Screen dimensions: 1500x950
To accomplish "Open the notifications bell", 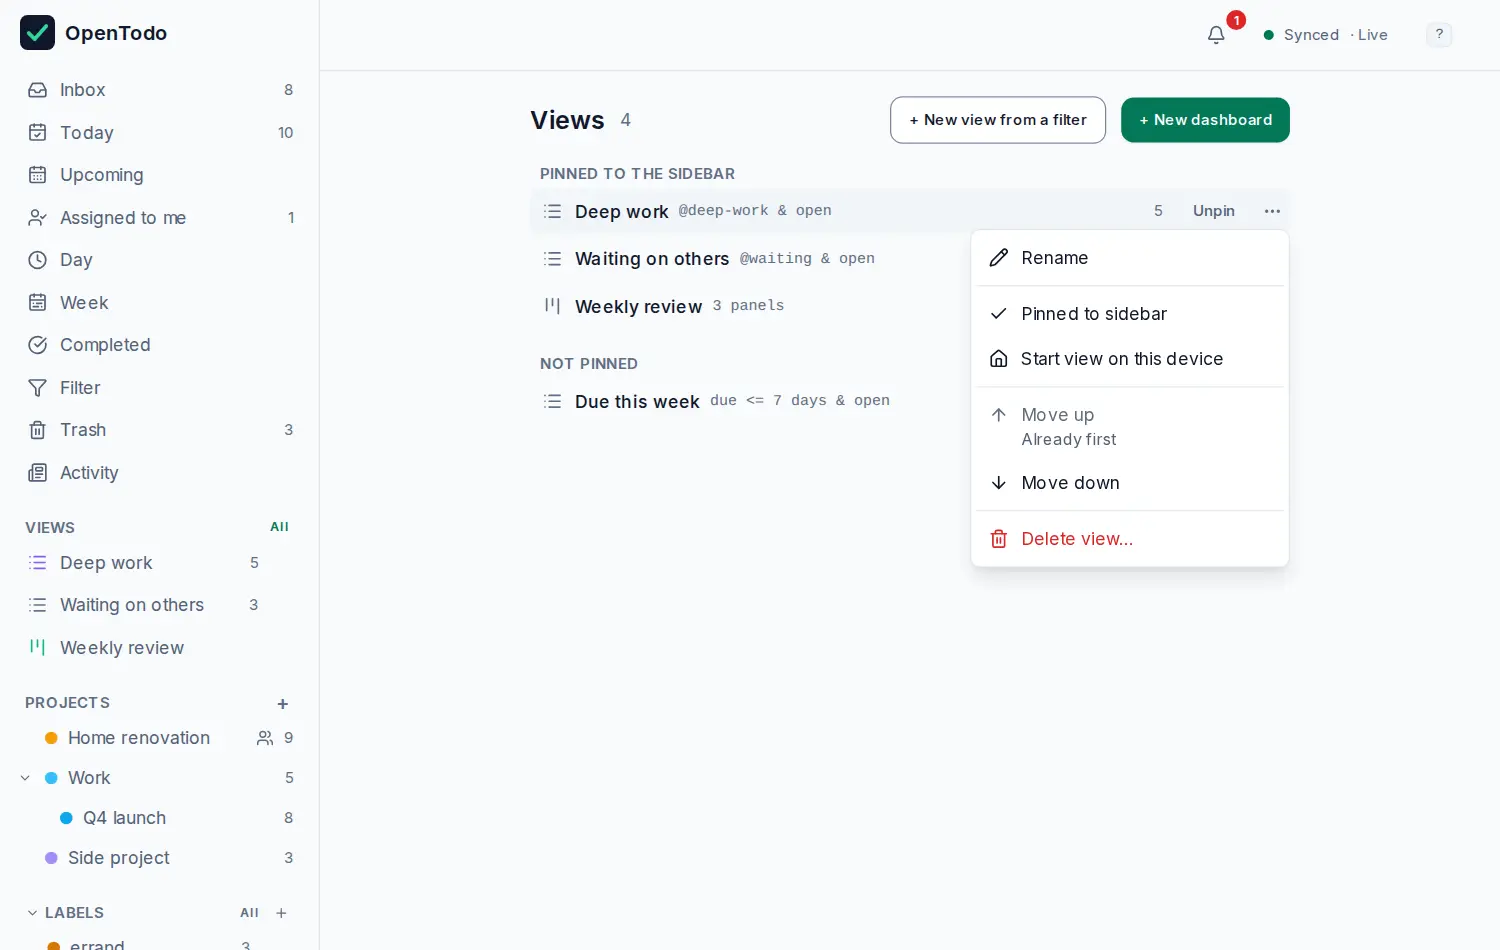I will pos(1216,35).
